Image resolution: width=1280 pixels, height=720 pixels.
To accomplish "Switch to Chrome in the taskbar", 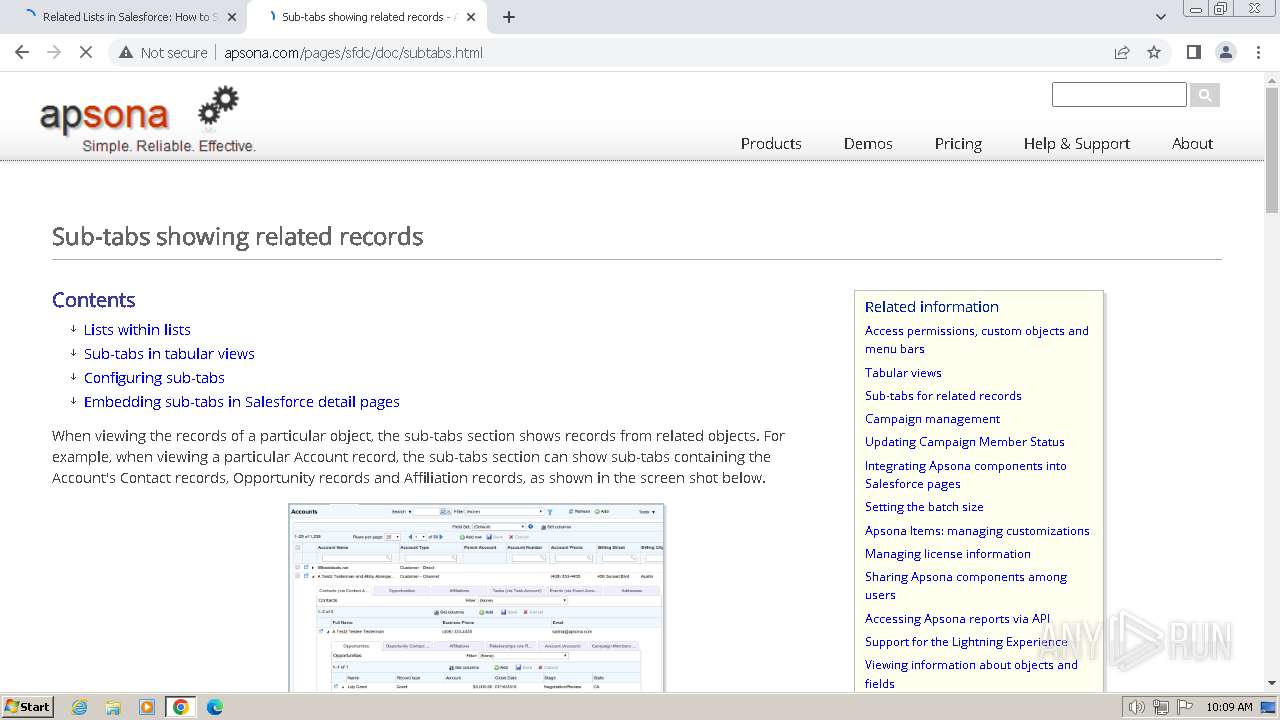I will (x=181, y=707).
